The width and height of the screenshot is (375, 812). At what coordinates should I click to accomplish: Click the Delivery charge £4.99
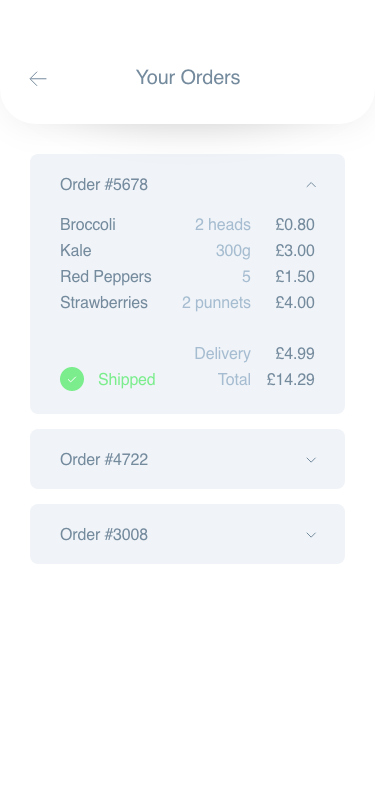(295, 354)
